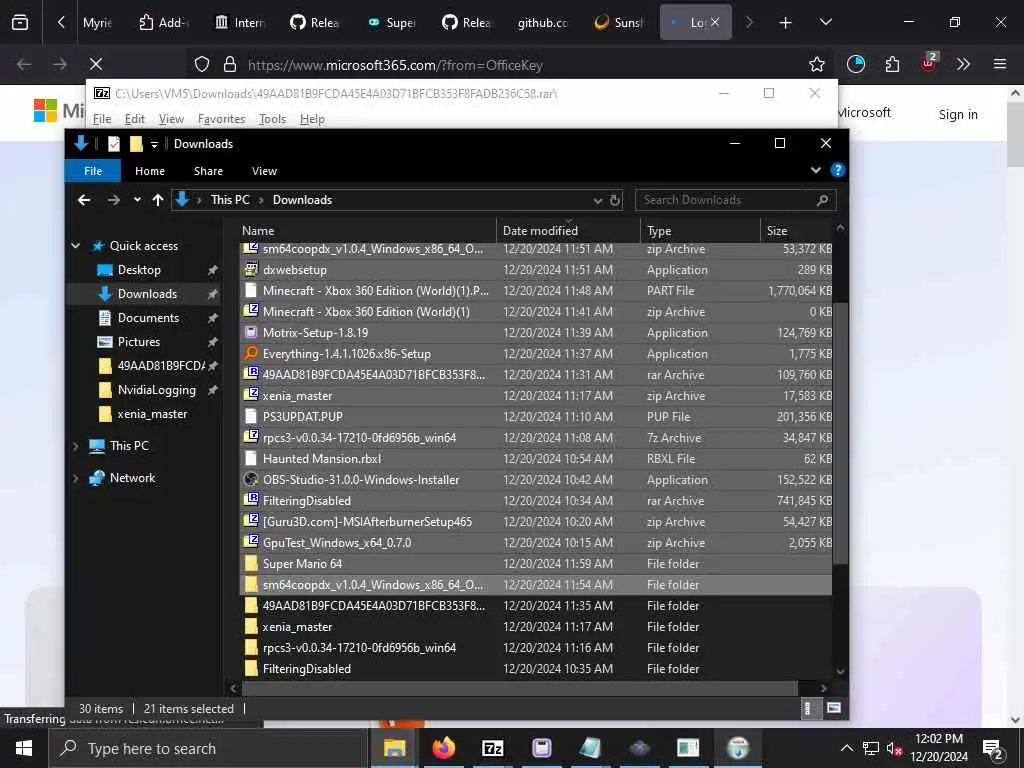Viewport: 1024px width, 768px height.
Task: Open the File tab in Explorer
Action: [x=93, y=170]
